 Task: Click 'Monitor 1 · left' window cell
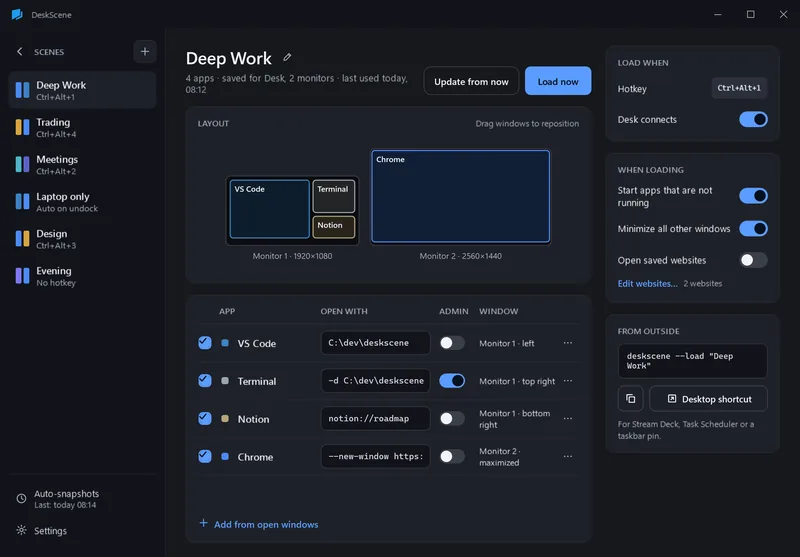point(507,343)
